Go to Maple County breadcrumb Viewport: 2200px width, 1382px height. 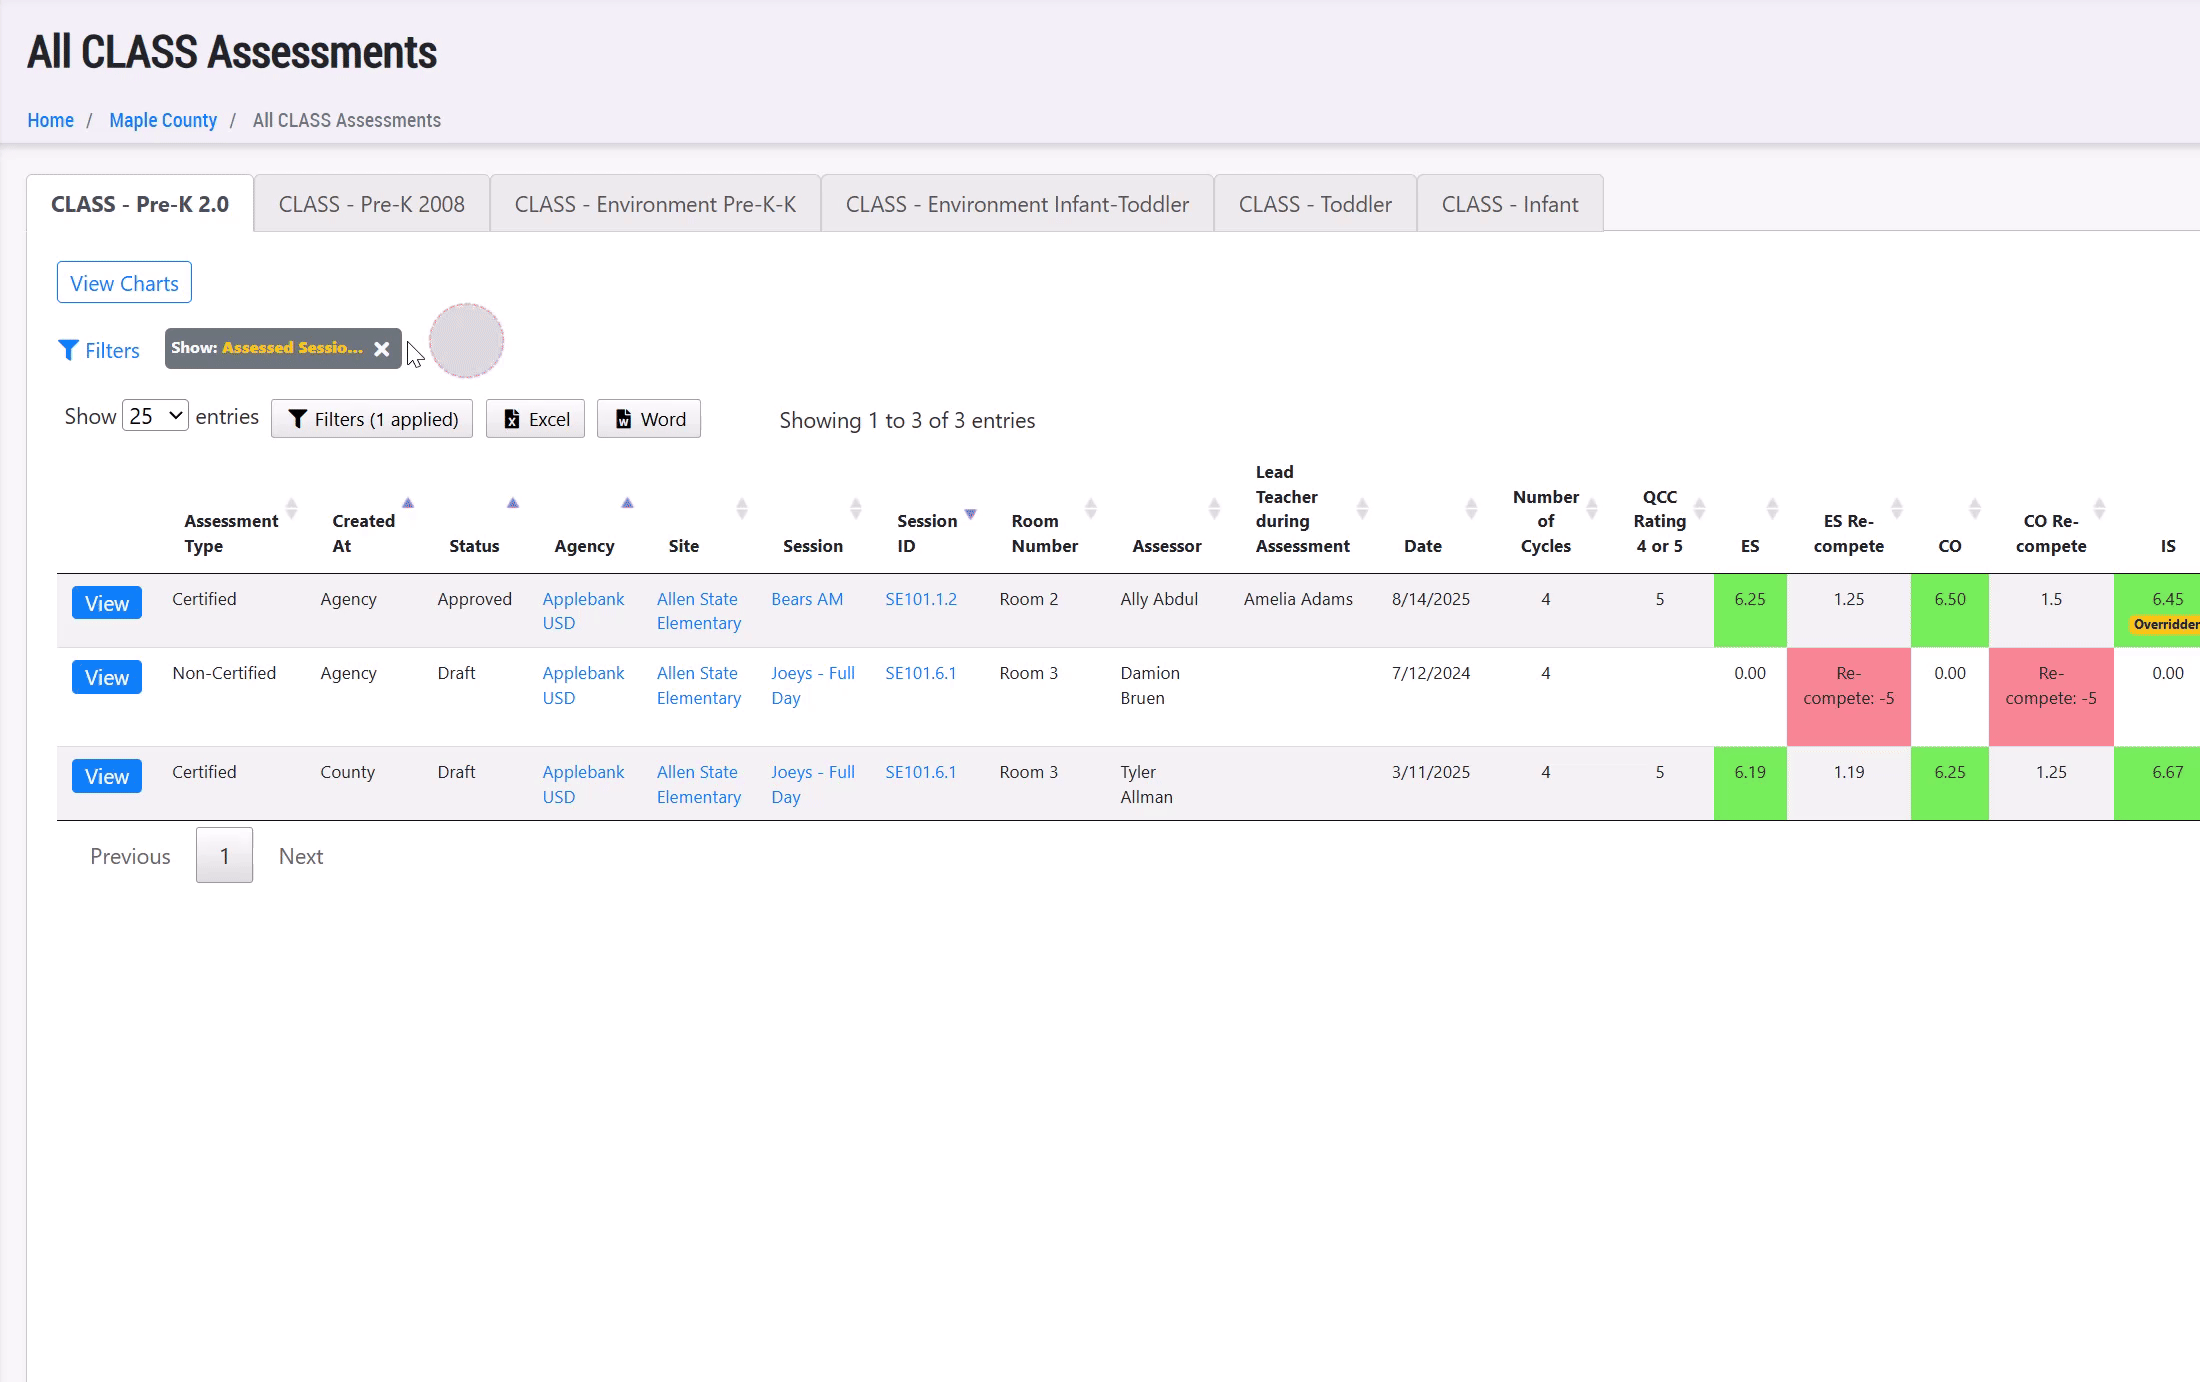pos(163,120)
